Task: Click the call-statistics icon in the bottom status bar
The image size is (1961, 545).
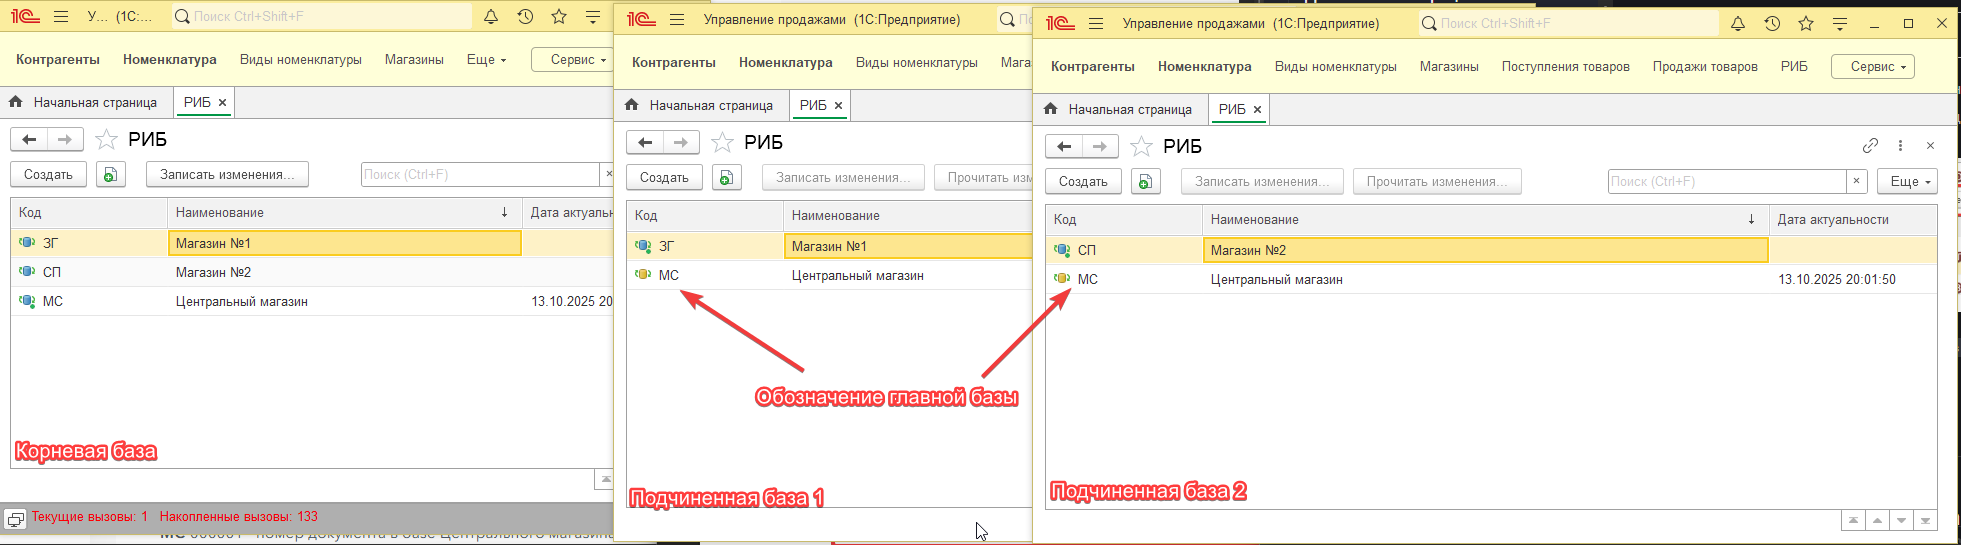Action: 15,519
